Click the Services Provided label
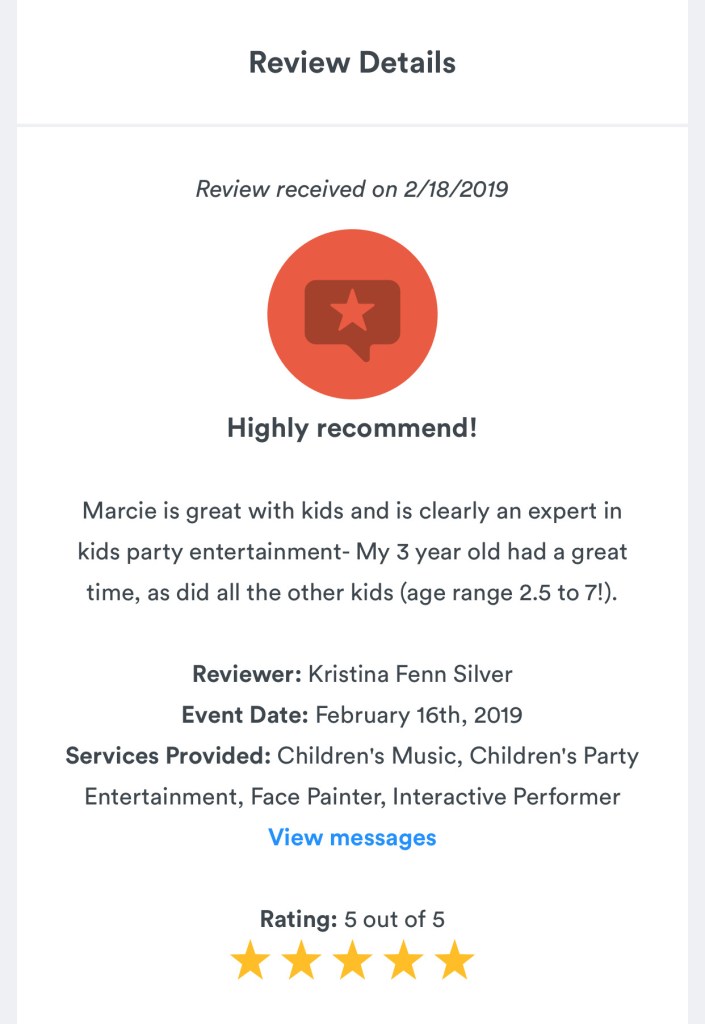The width and height of the screenshot is (705, 1024). click(x=168, y=756)
